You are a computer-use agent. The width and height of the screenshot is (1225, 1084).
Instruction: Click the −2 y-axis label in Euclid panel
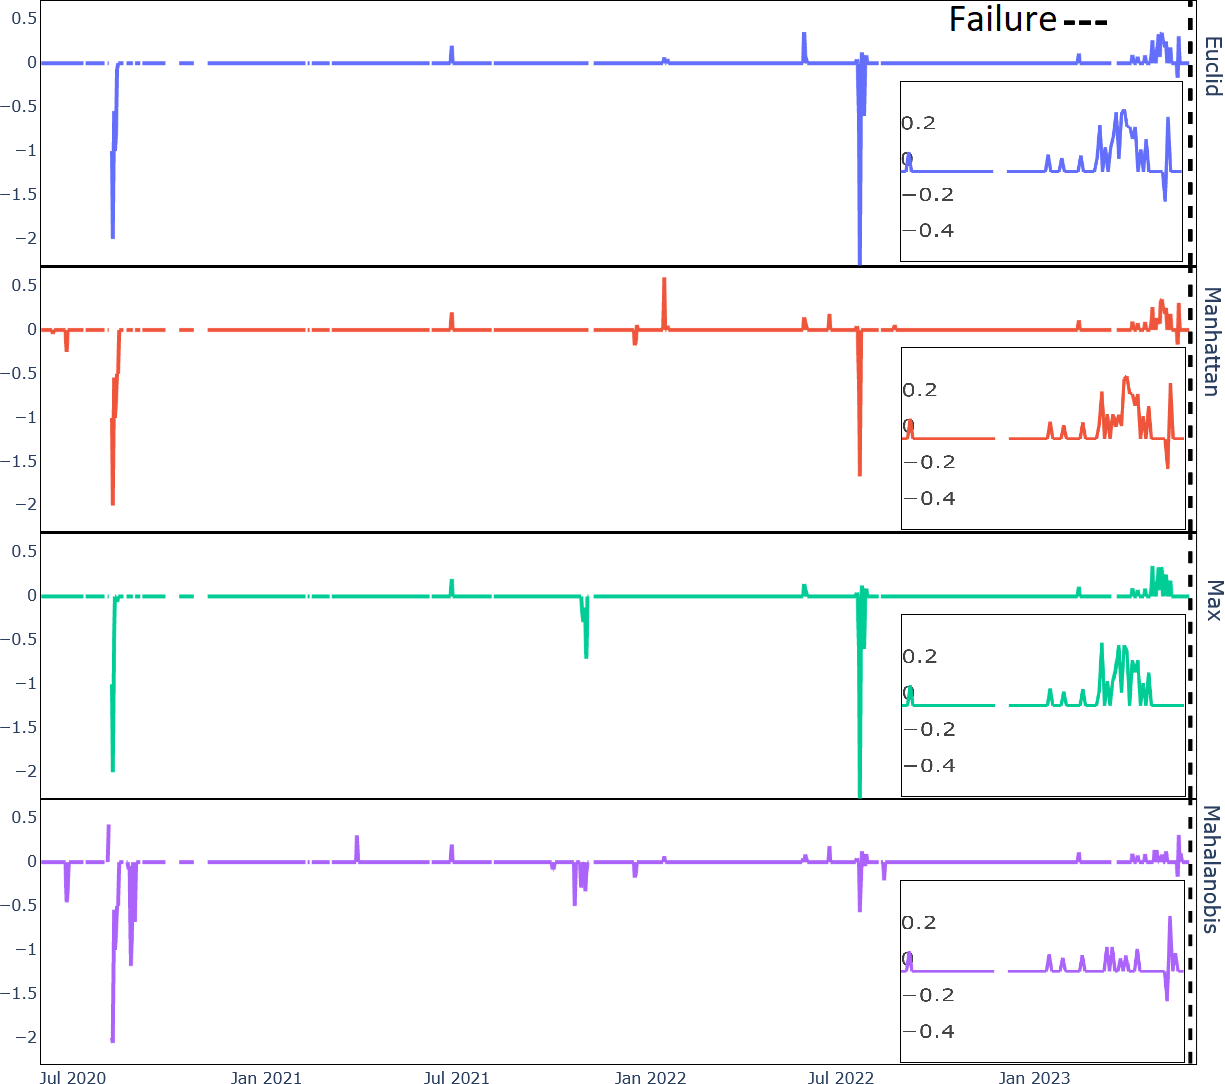pos(24,238)
